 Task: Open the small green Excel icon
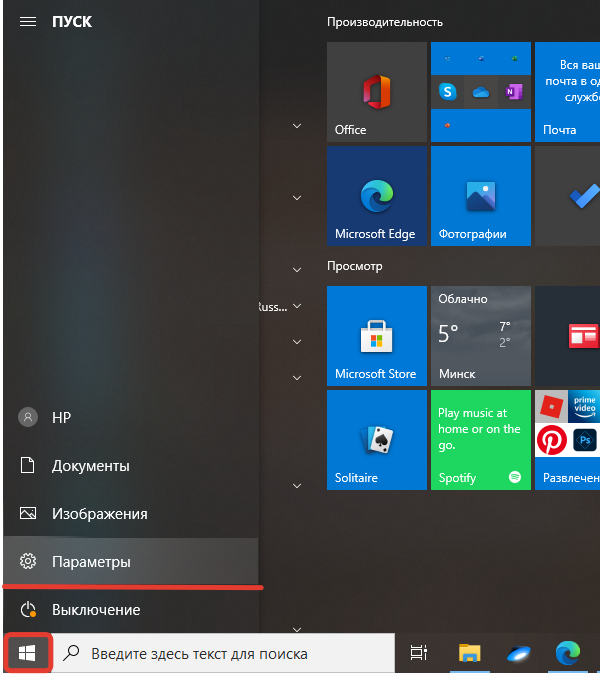[x=514, y=59]
